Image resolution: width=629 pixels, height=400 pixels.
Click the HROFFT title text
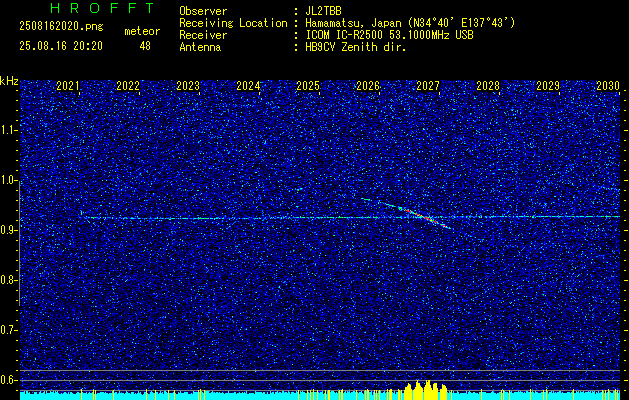click(x=102, y=8)
